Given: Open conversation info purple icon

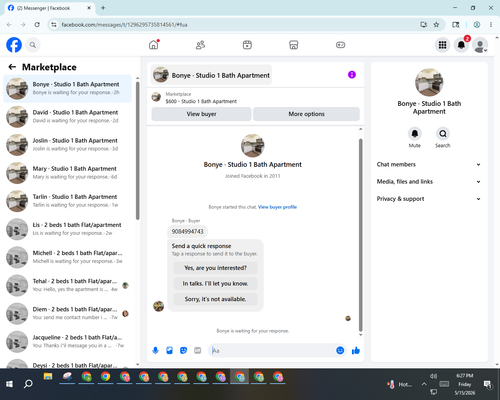Looking at the screenshot, I should pos(352,75).
